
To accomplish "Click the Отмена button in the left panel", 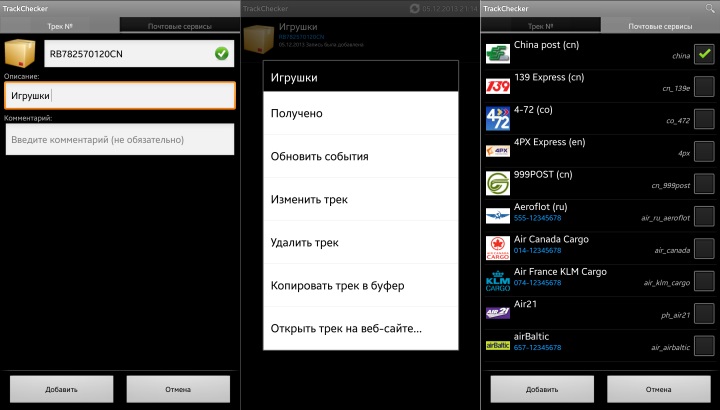I will [178, 389].
